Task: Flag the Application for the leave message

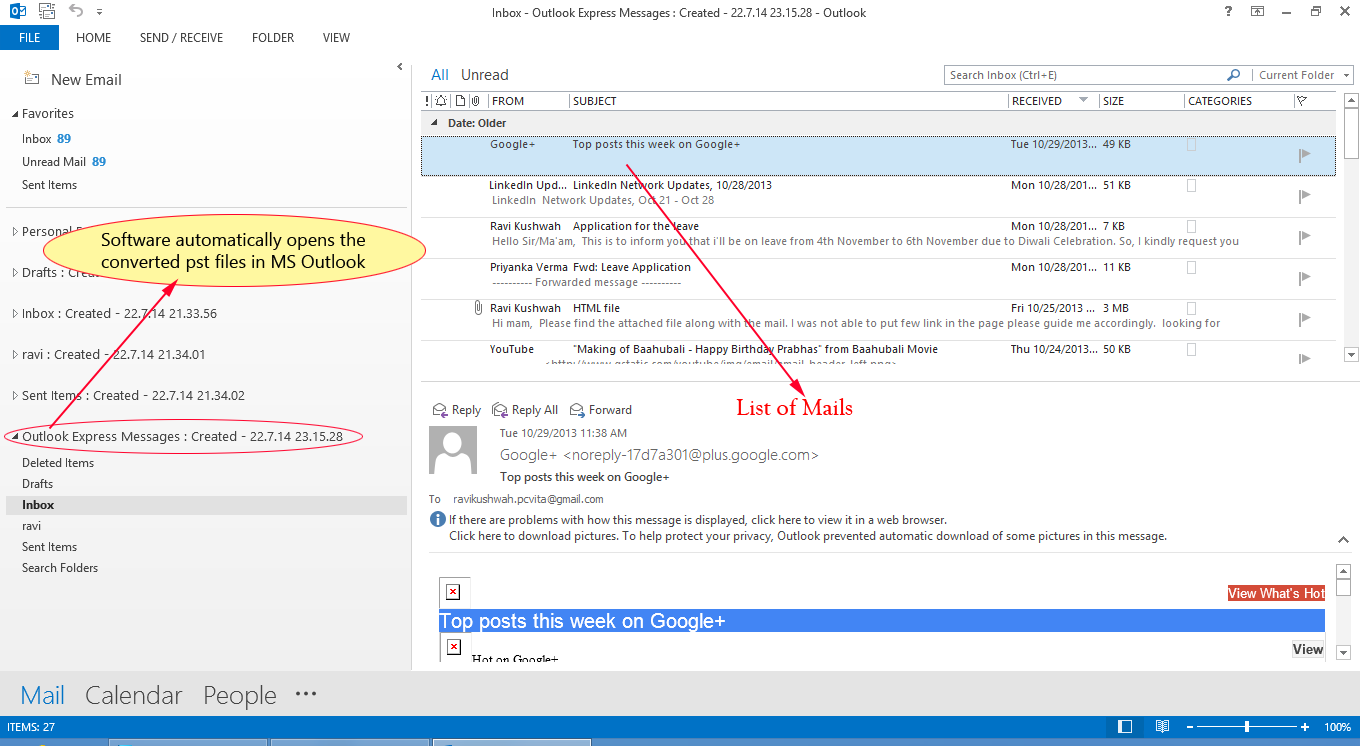Action: point(1304,237)
